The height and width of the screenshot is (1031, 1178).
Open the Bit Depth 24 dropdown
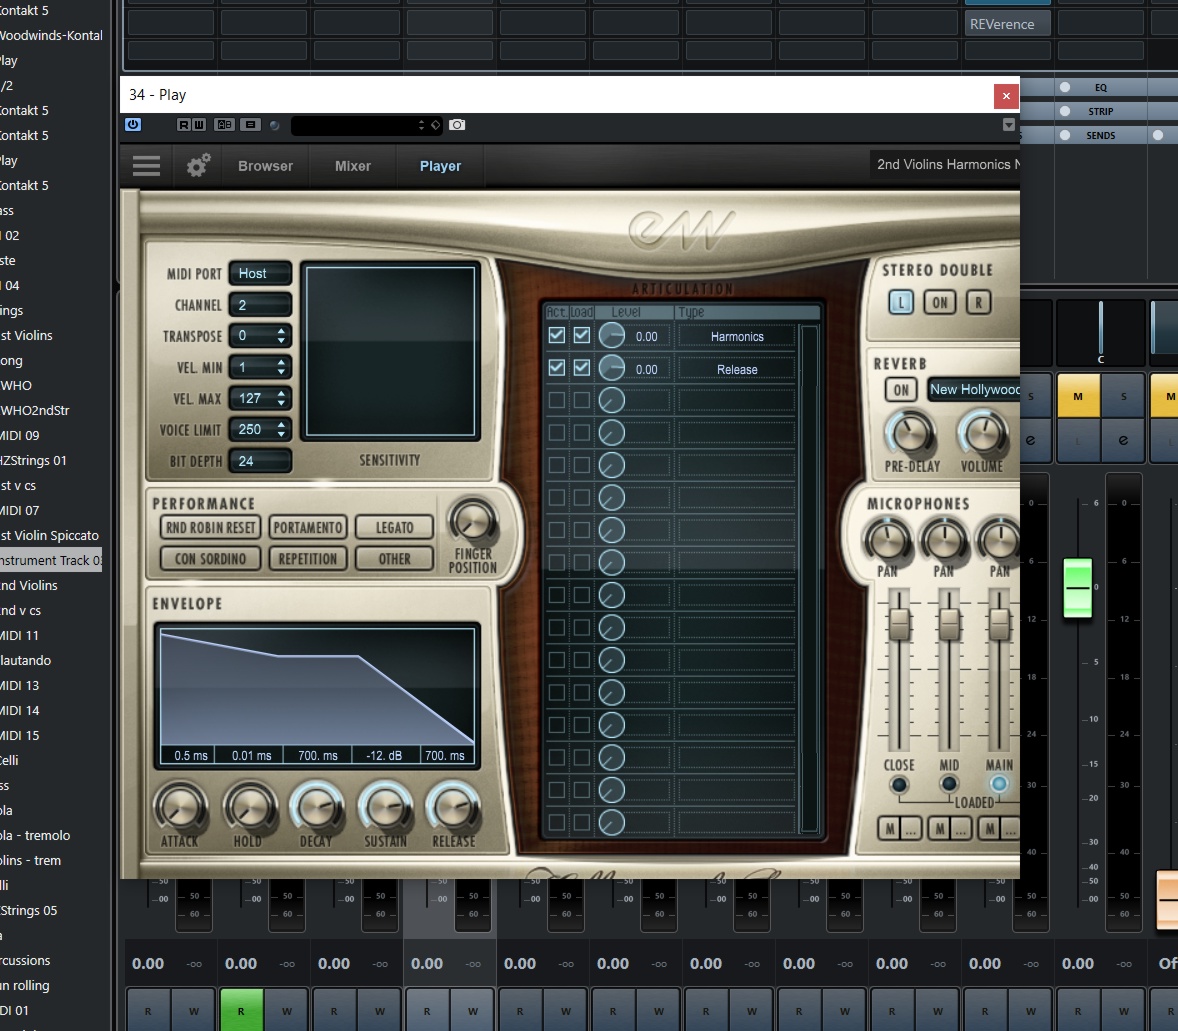pos(260,461)
